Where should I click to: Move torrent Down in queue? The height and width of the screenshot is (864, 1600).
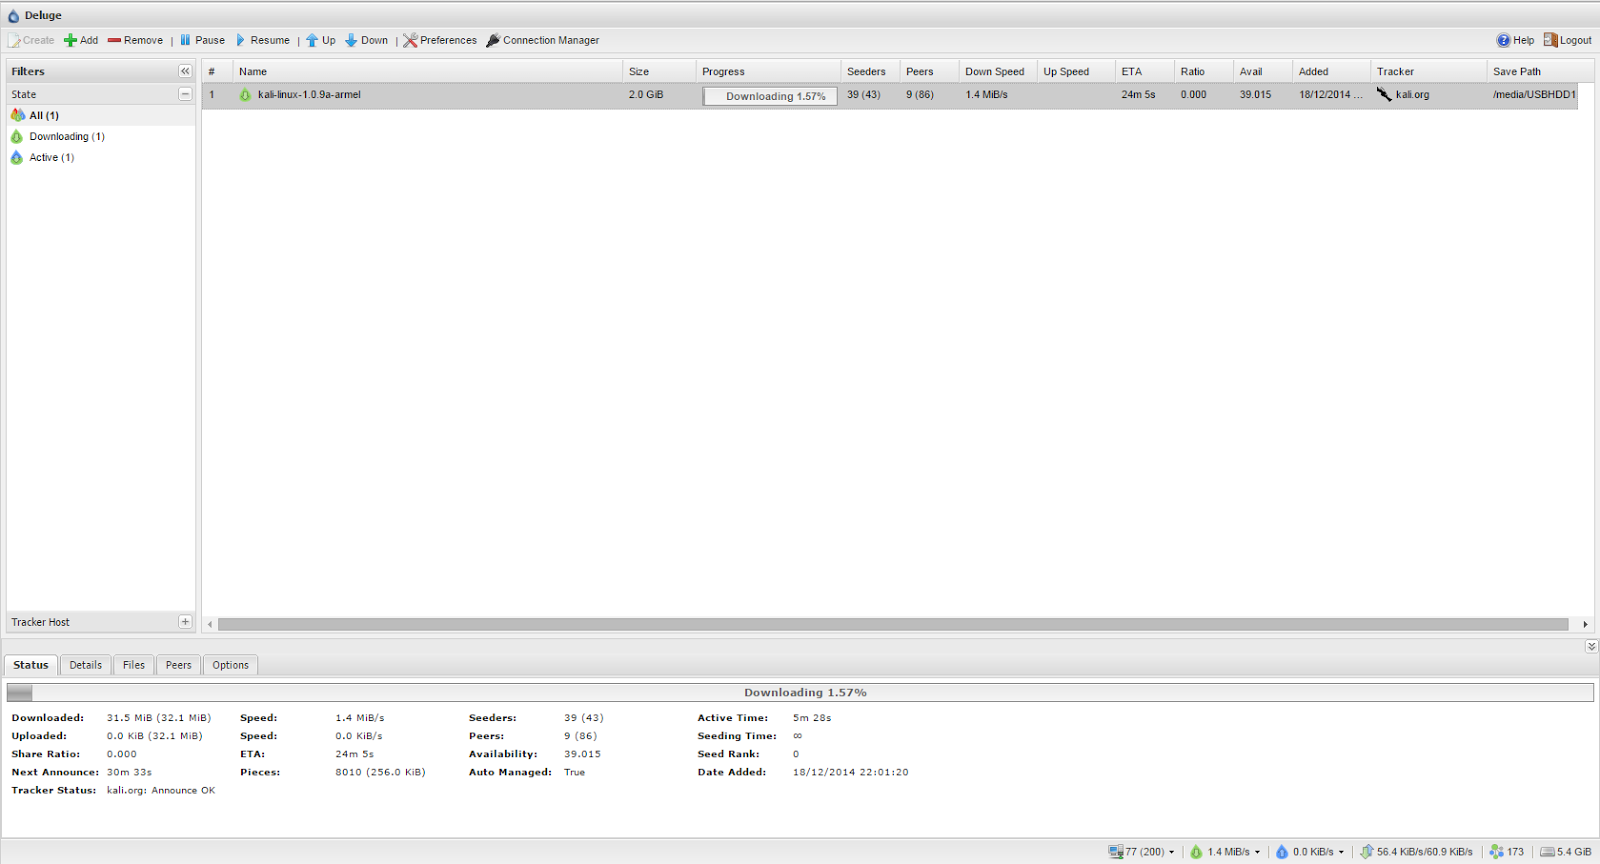(x=366, y=40)
